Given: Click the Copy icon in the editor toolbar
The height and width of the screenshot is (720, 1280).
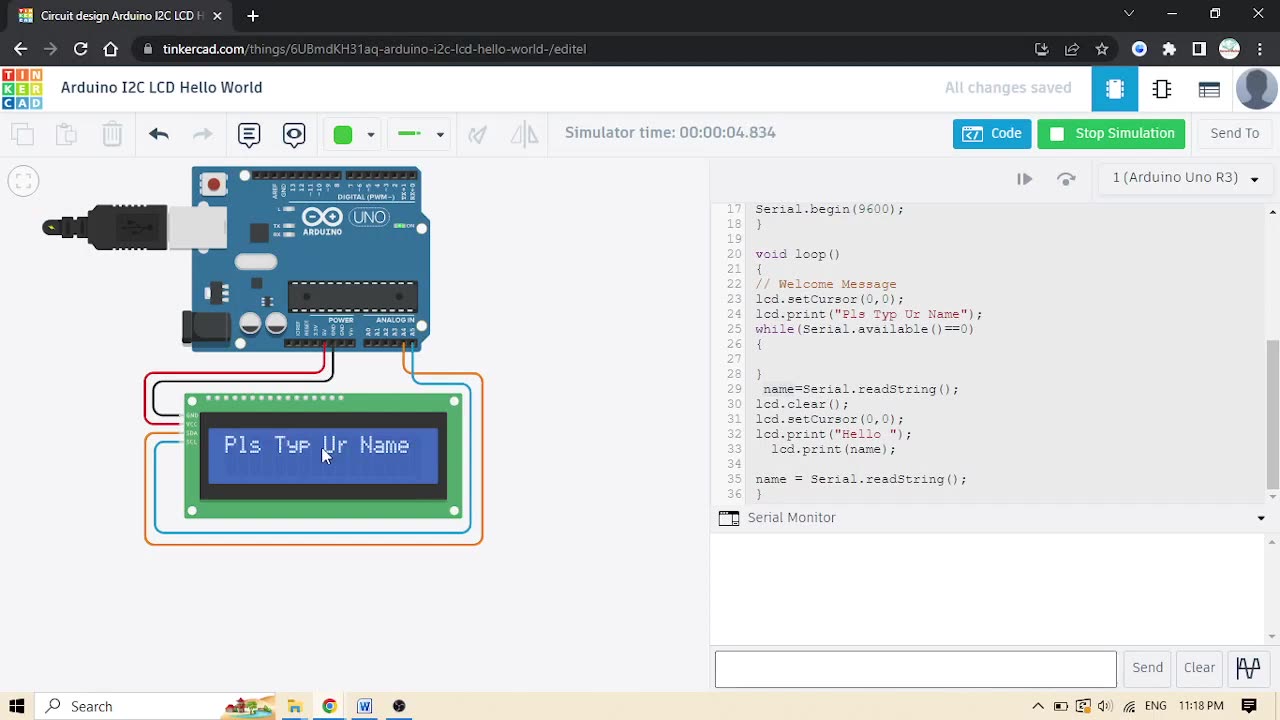Looking at the screenshot, I should [x=23, y=134].
